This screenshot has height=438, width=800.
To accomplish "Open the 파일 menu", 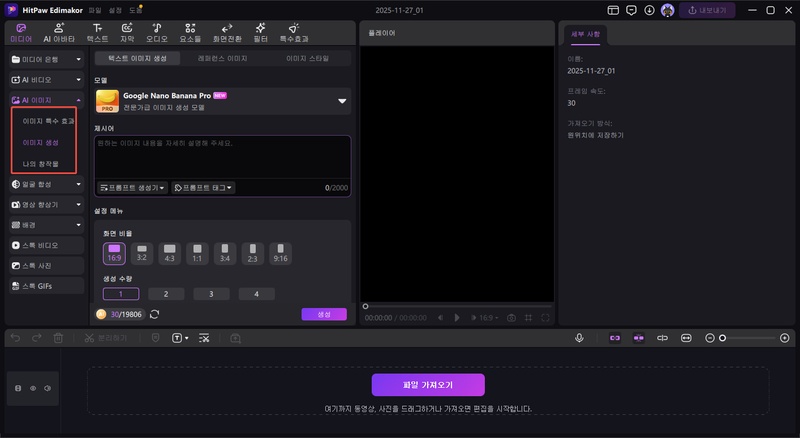I will [95, 10].
